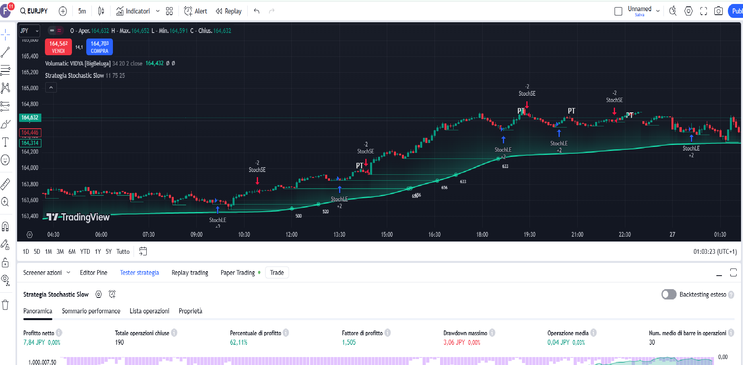
Task: Select the Tutto date range
Action: click(123, 252)
